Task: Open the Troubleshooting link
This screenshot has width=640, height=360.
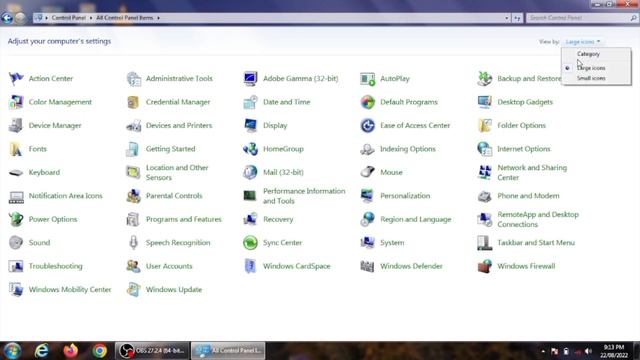Action: pos(56,266)
